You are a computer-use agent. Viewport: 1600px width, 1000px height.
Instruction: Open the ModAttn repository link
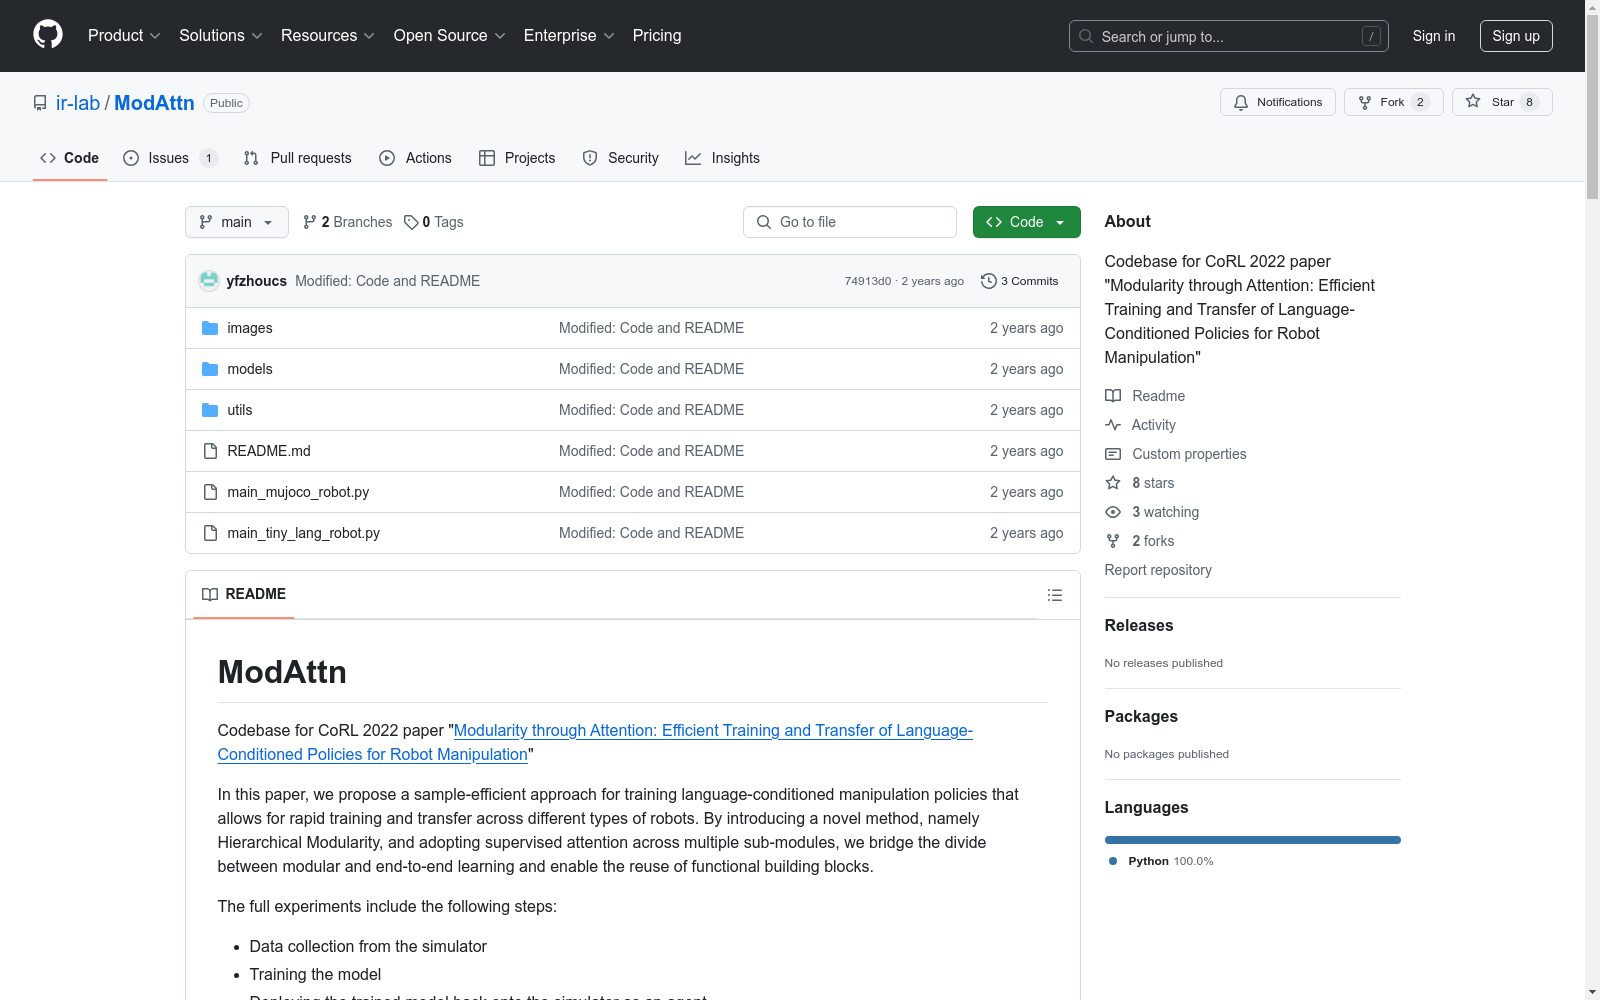(x=154, y=103)
